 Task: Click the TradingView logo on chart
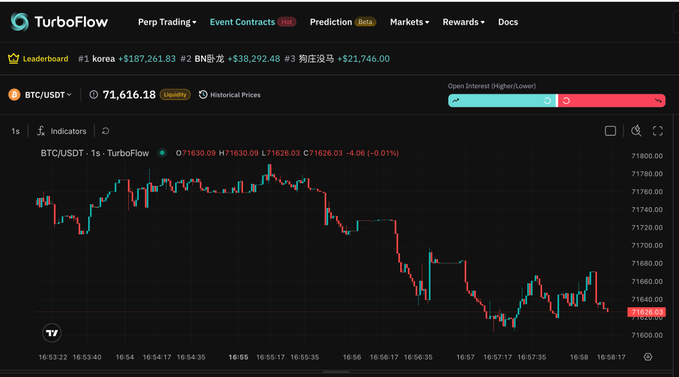[52, 333]
